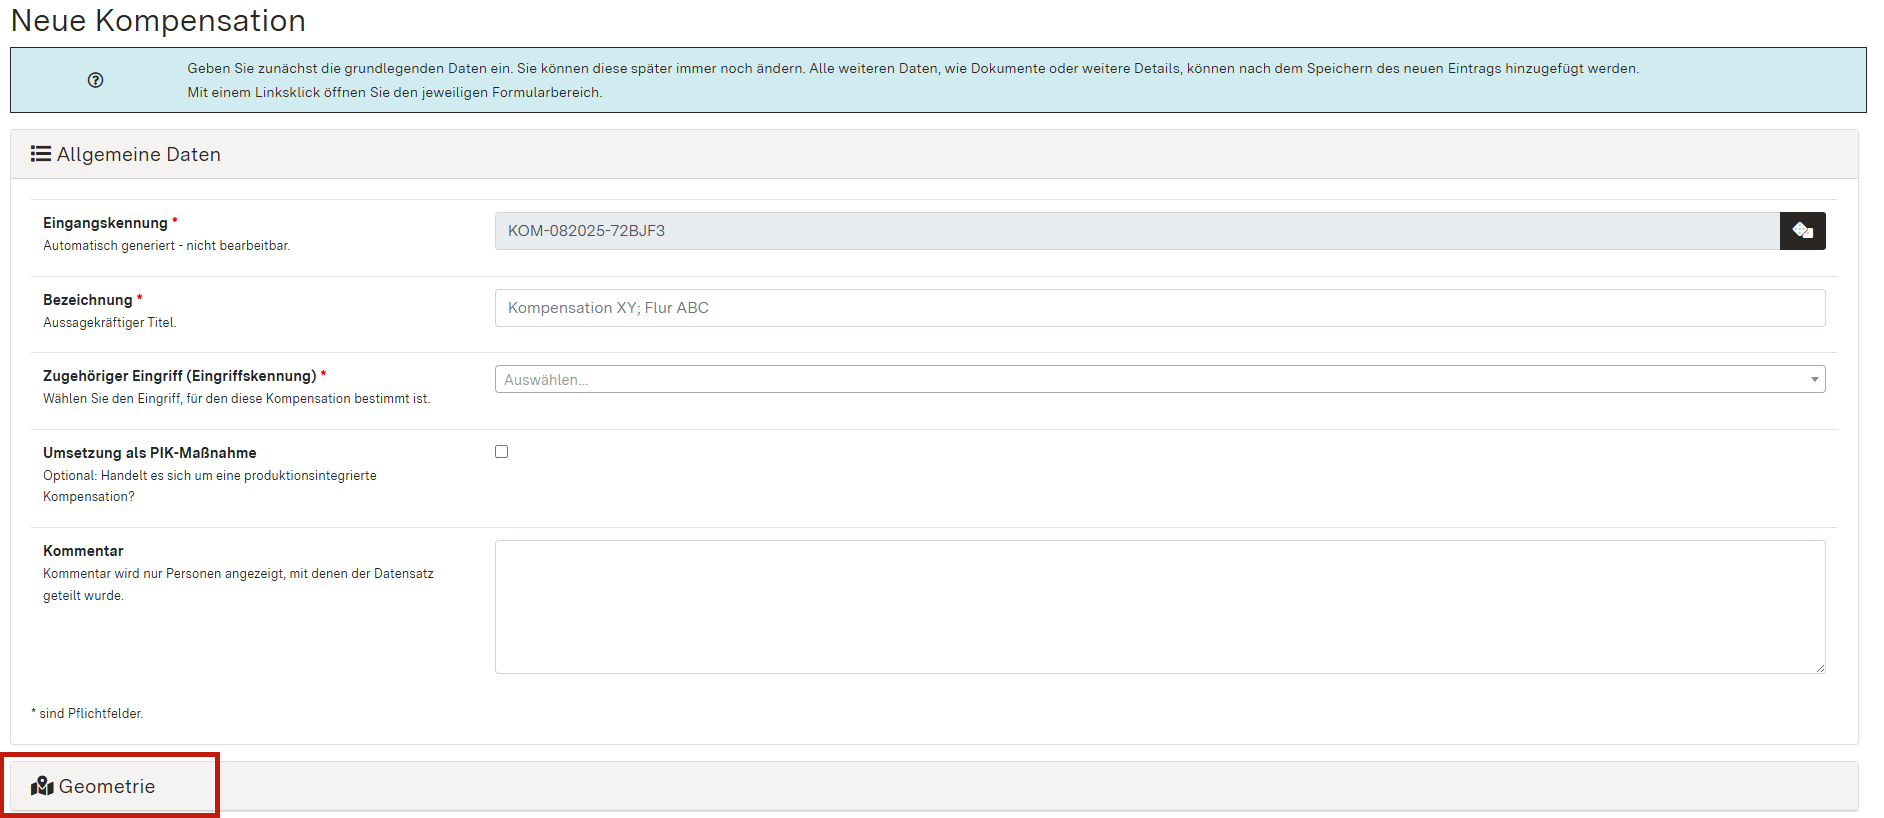
Task: Click the small arrow on the Eingriff select box
Action: (x=1814, y=380)
